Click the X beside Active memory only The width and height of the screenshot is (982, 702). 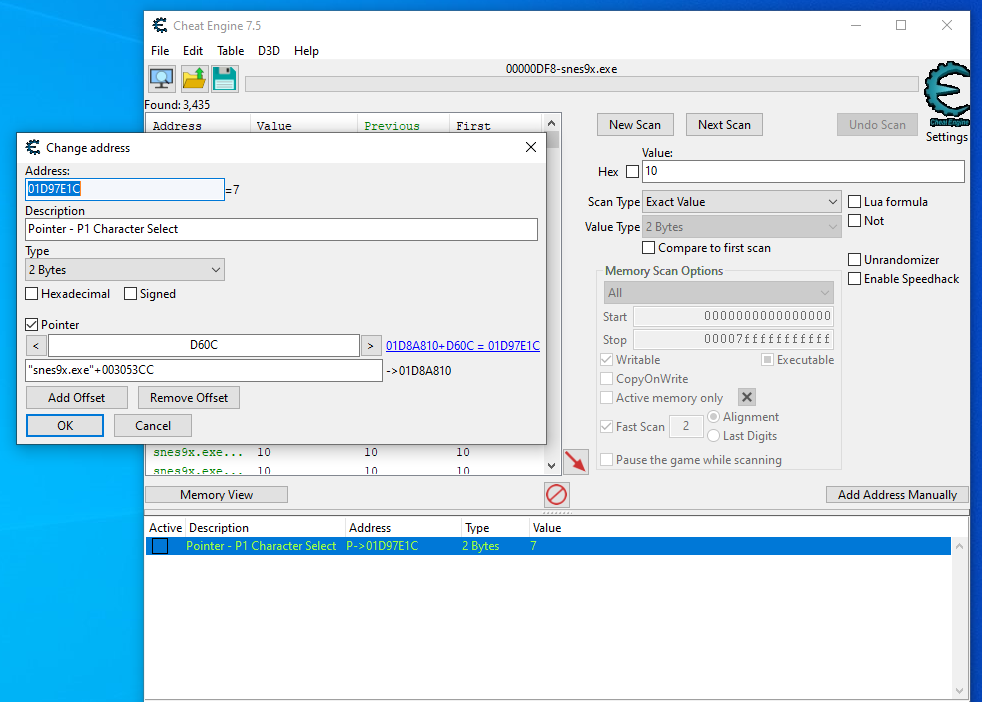(x=746, y=398)
